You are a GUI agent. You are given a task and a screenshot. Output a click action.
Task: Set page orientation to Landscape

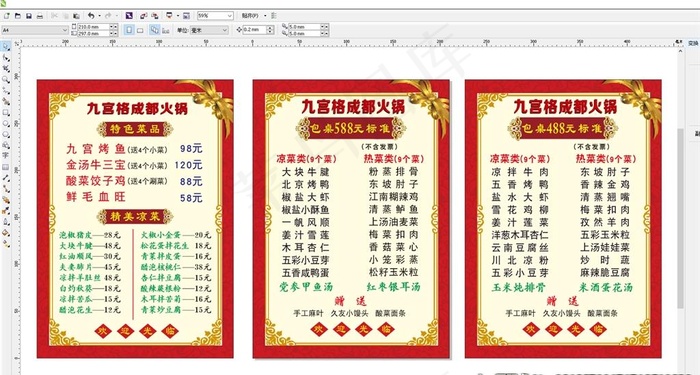140,30
